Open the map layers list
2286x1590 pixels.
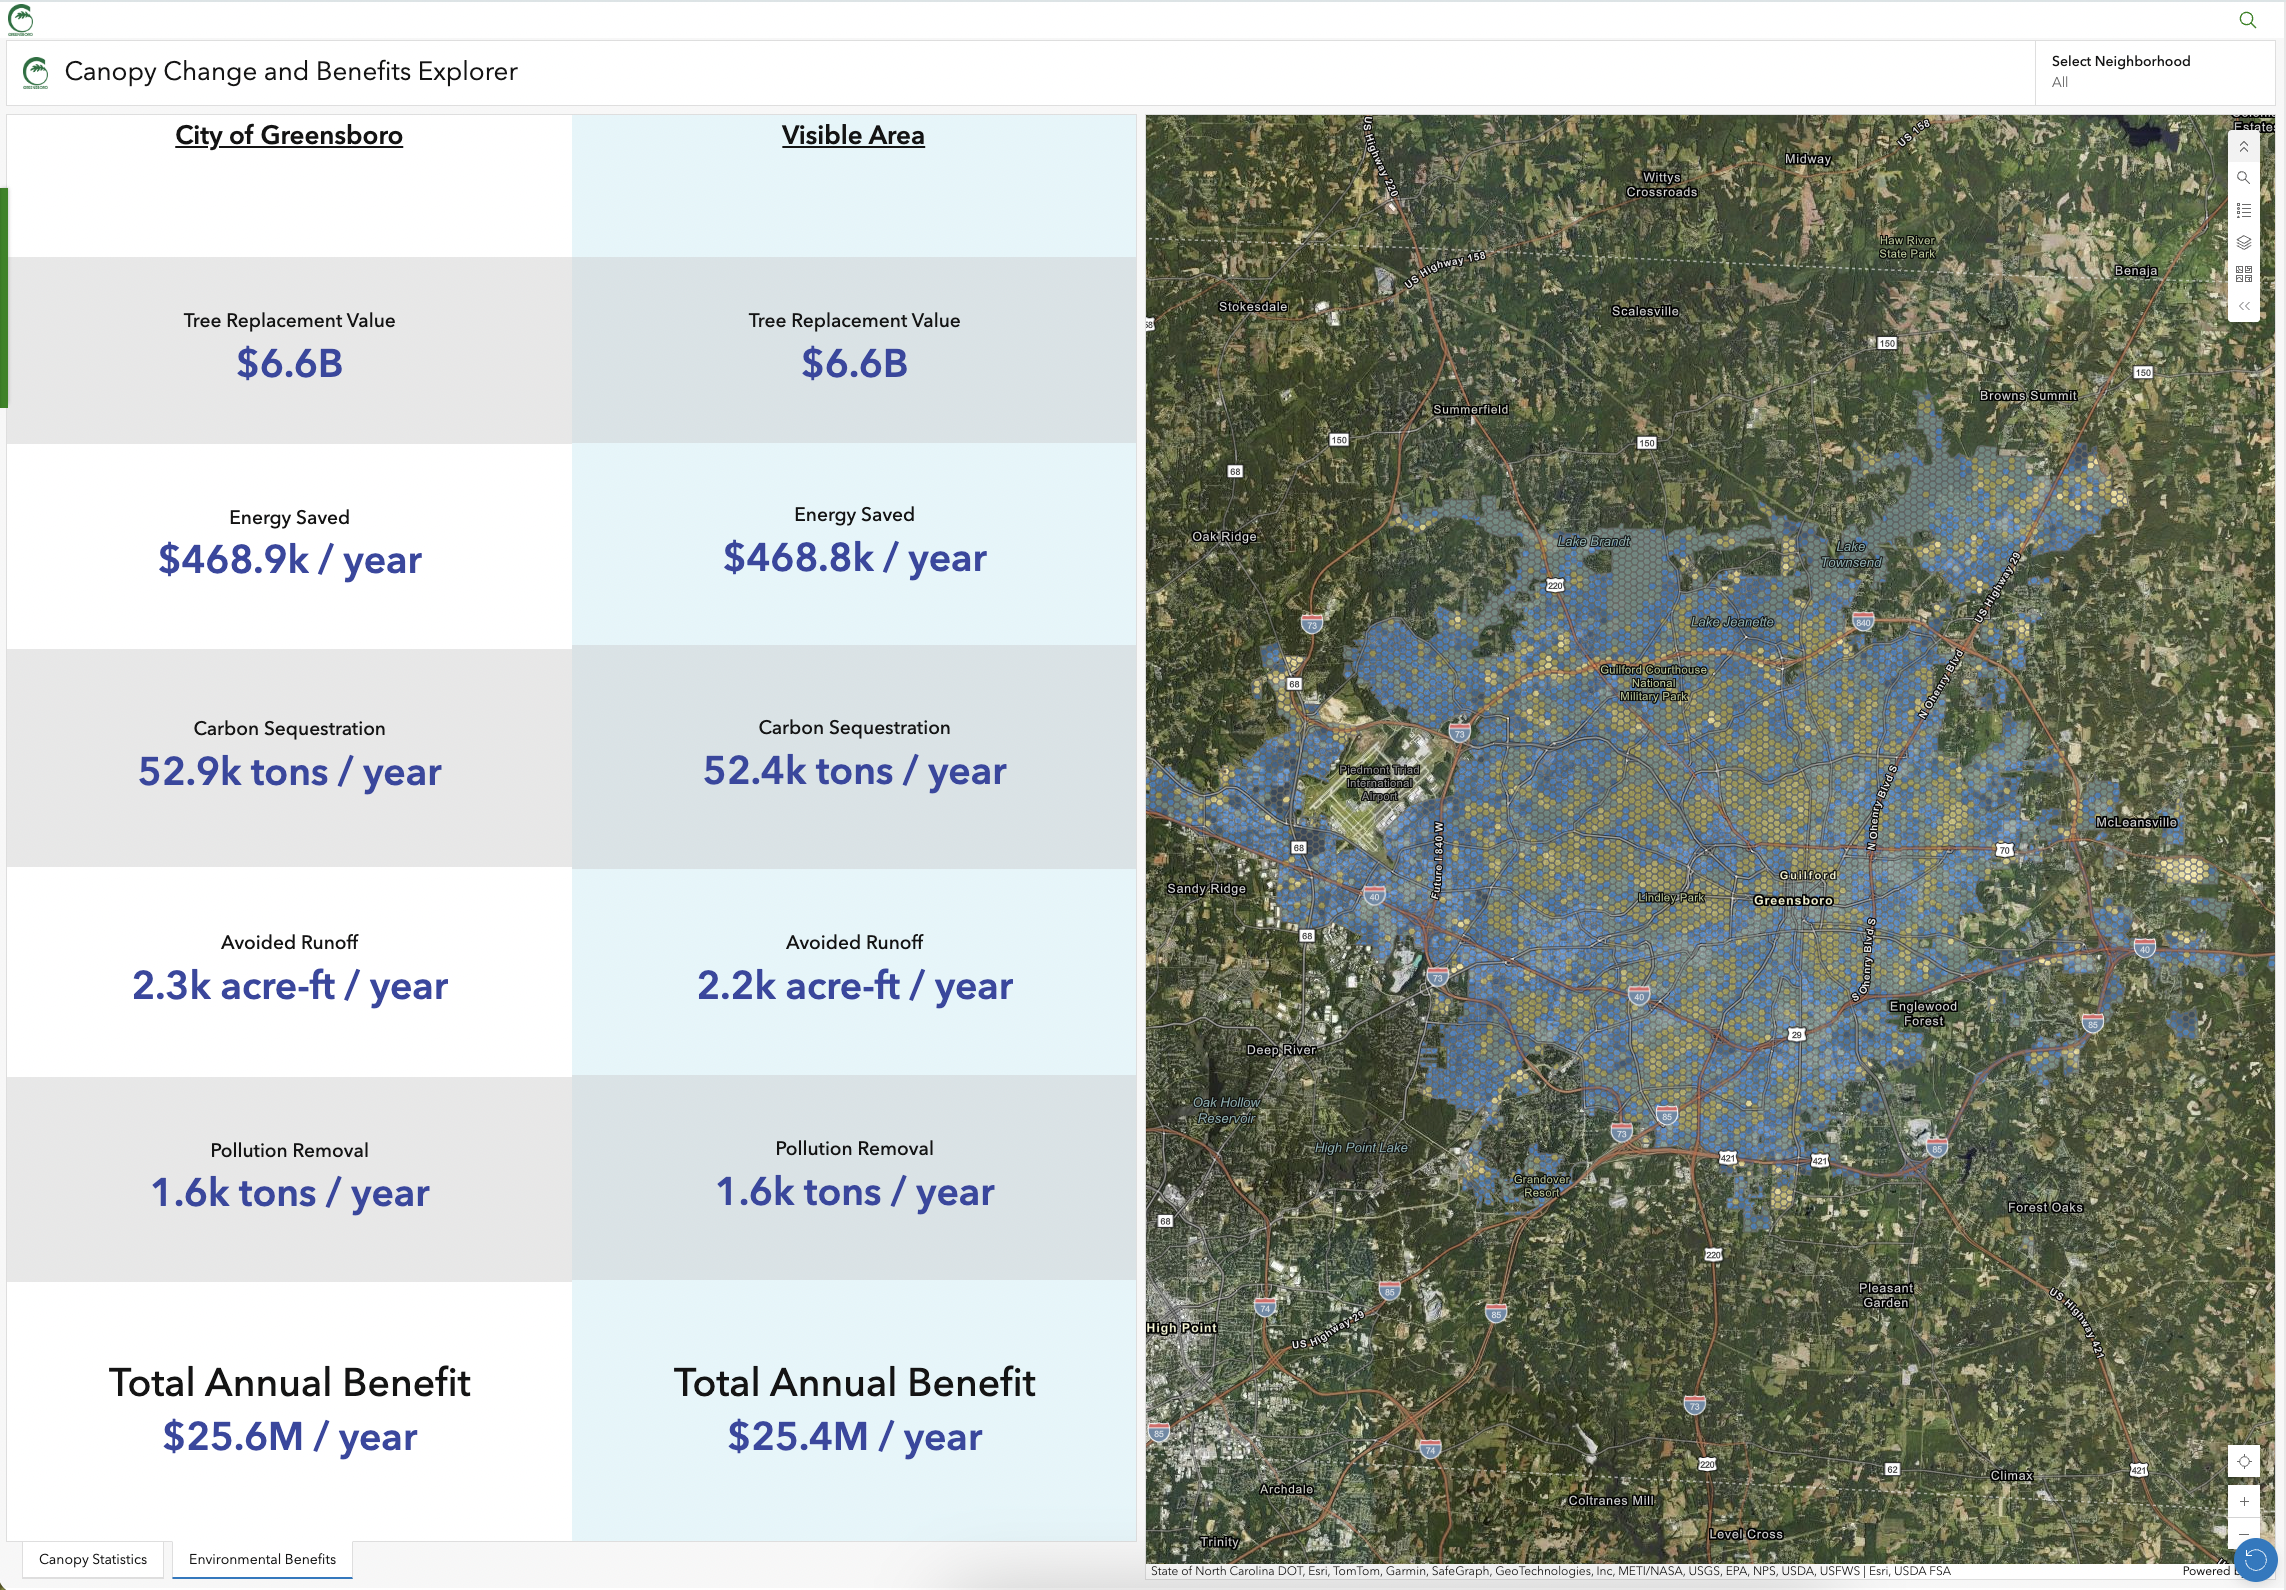pyautogui.click(x=2243, y=242)
